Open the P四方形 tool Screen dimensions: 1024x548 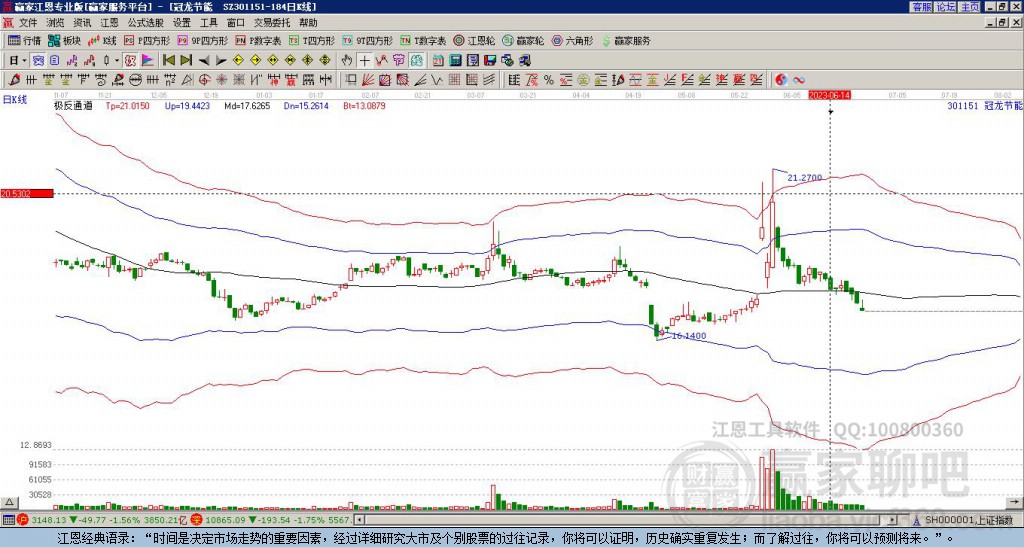pyautogui.click(x=147, y=40)
